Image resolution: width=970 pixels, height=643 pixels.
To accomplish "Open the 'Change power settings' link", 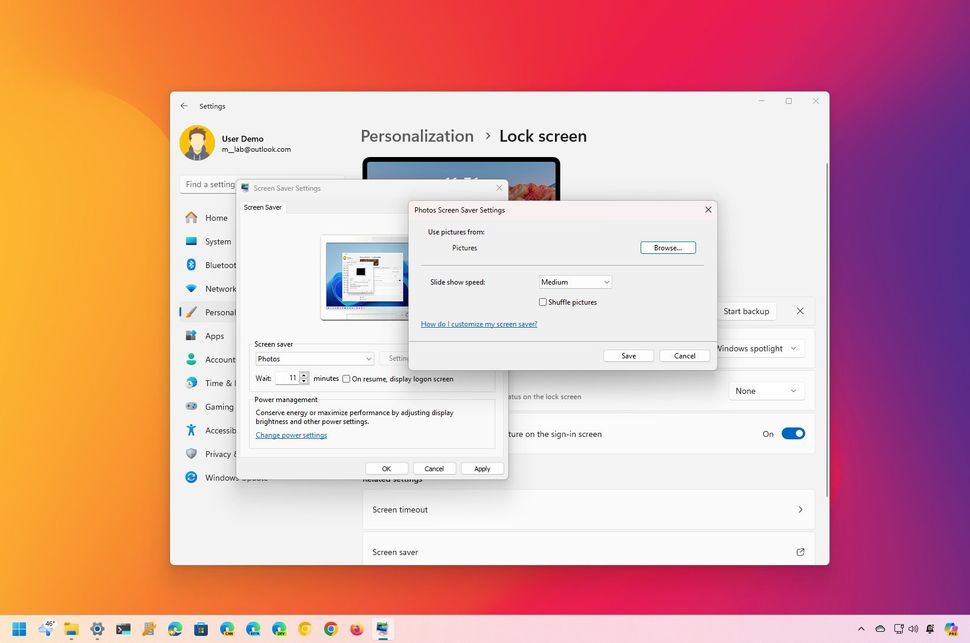I will point(291,435).
